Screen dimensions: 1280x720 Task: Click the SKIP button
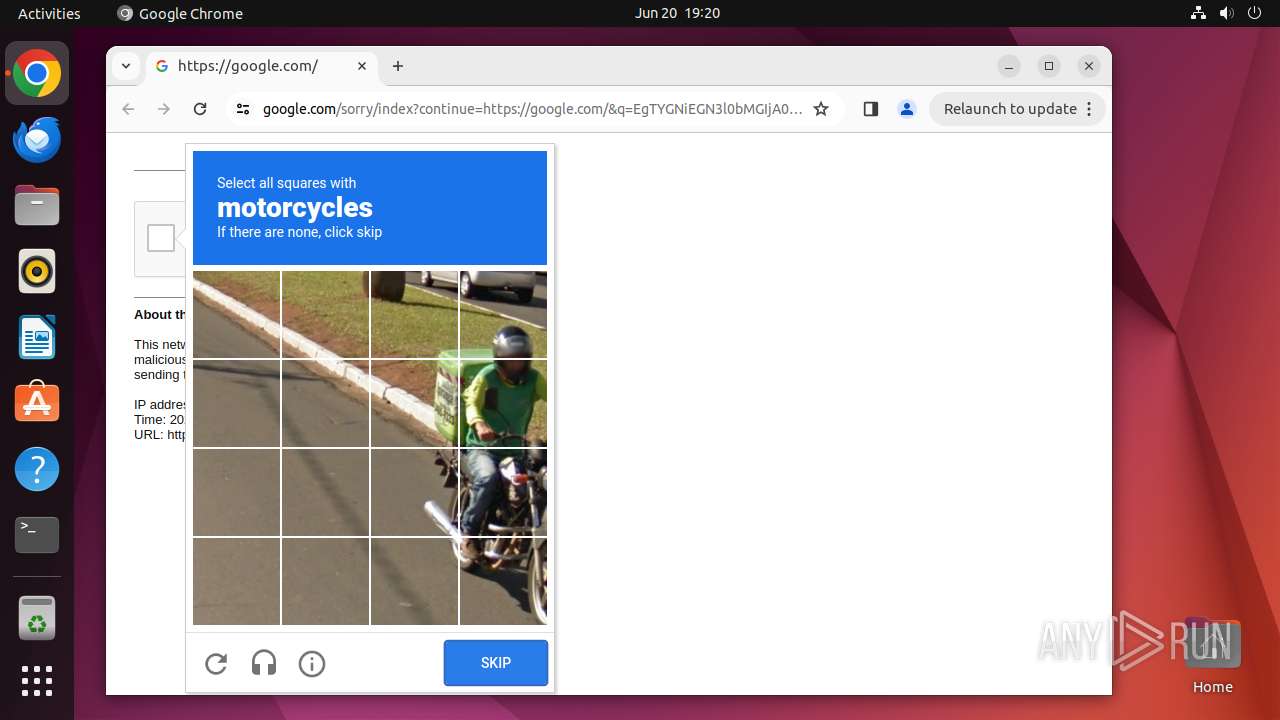496,663
